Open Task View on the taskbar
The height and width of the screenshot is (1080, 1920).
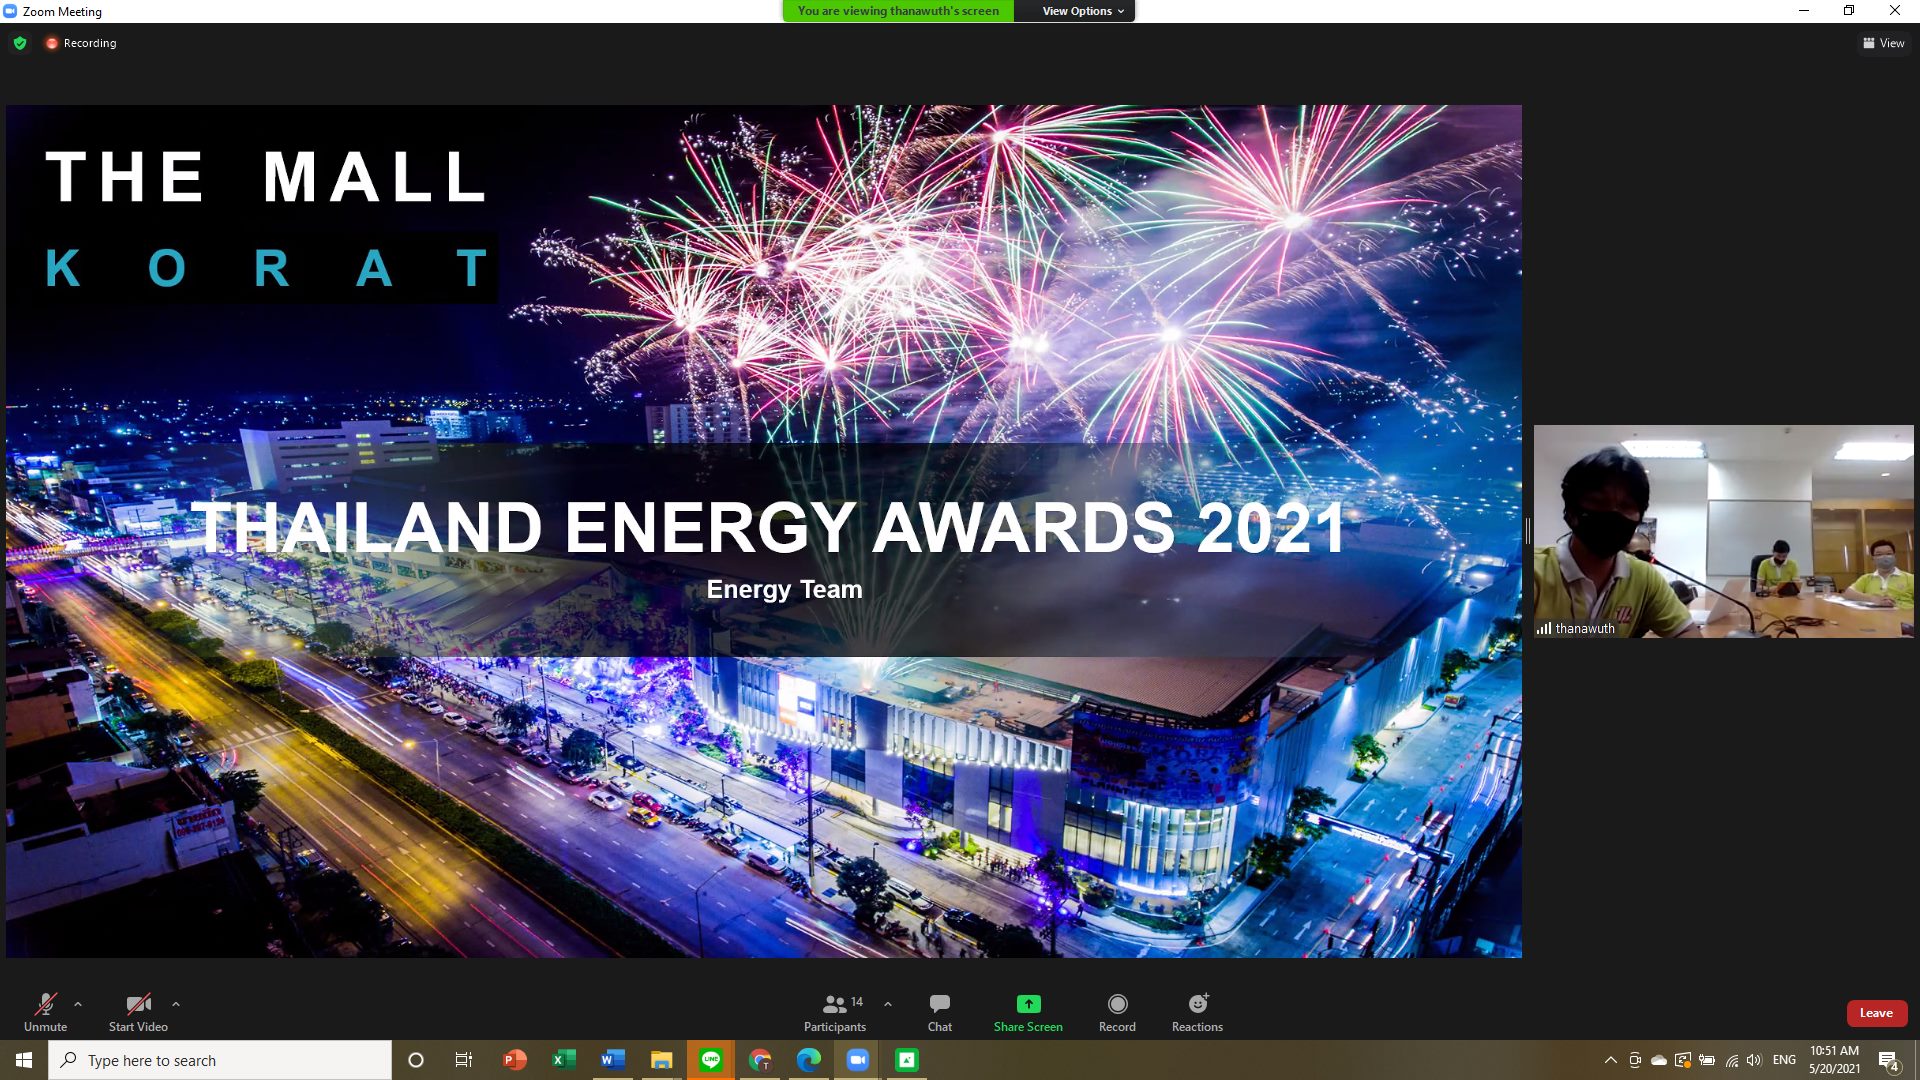[464, 1060]
